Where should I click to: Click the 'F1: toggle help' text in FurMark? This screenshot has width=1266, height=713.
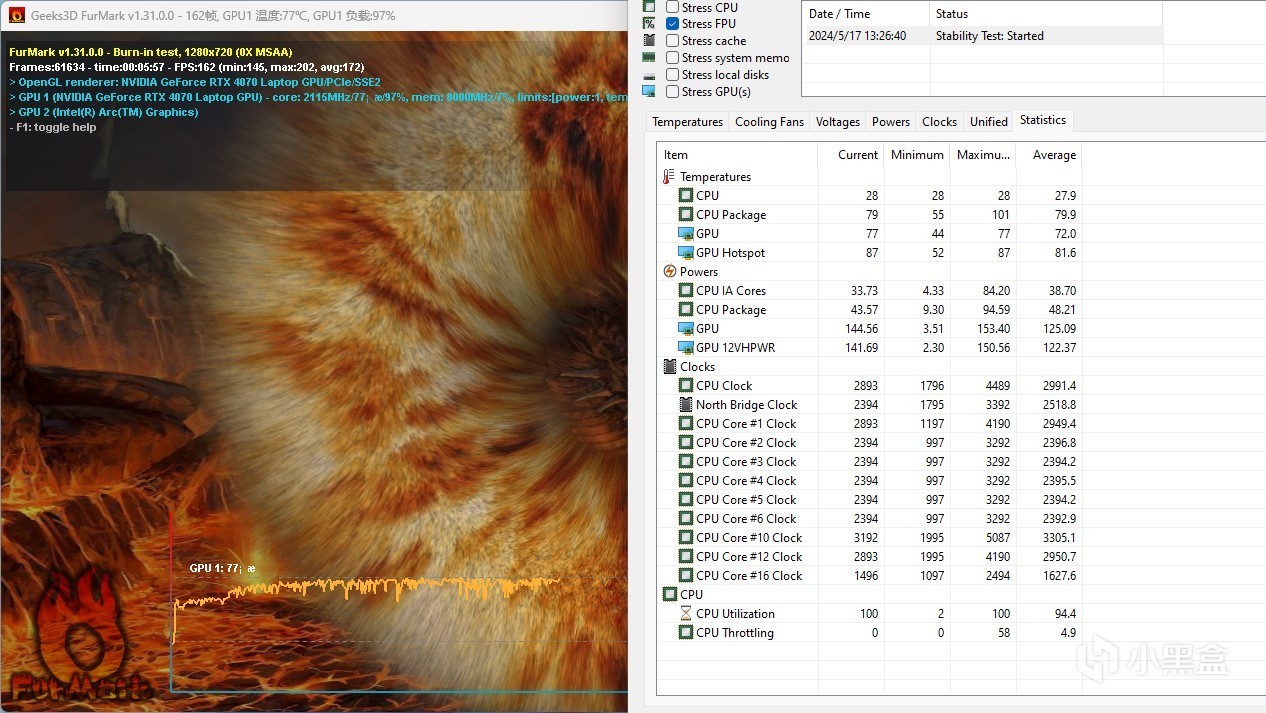[x=53, y=128]
